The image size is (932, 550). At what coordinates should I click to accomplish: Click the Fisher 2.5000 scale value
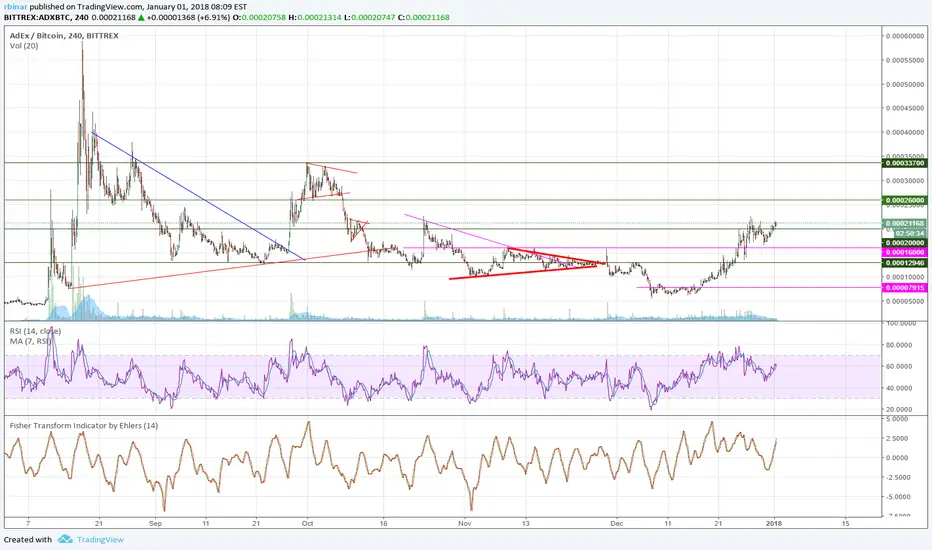click(899, 438)
